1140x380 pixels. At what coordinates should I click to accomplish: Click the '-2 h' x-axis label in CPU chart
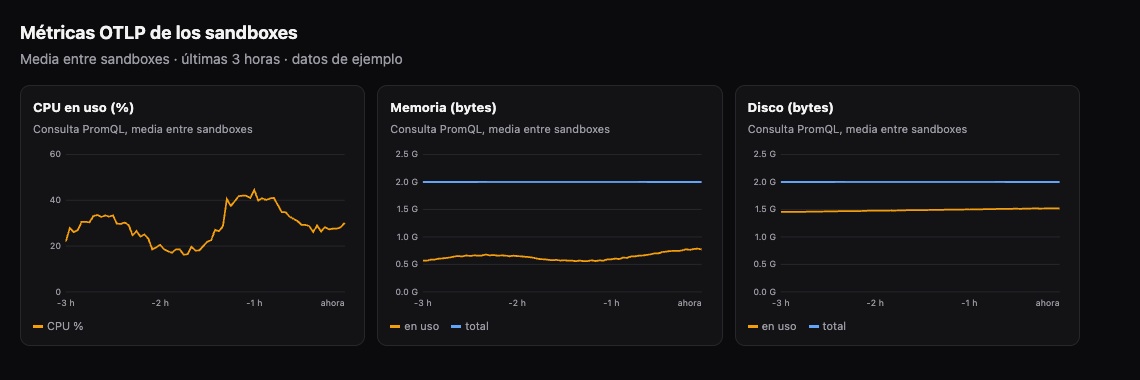point(160,303)
